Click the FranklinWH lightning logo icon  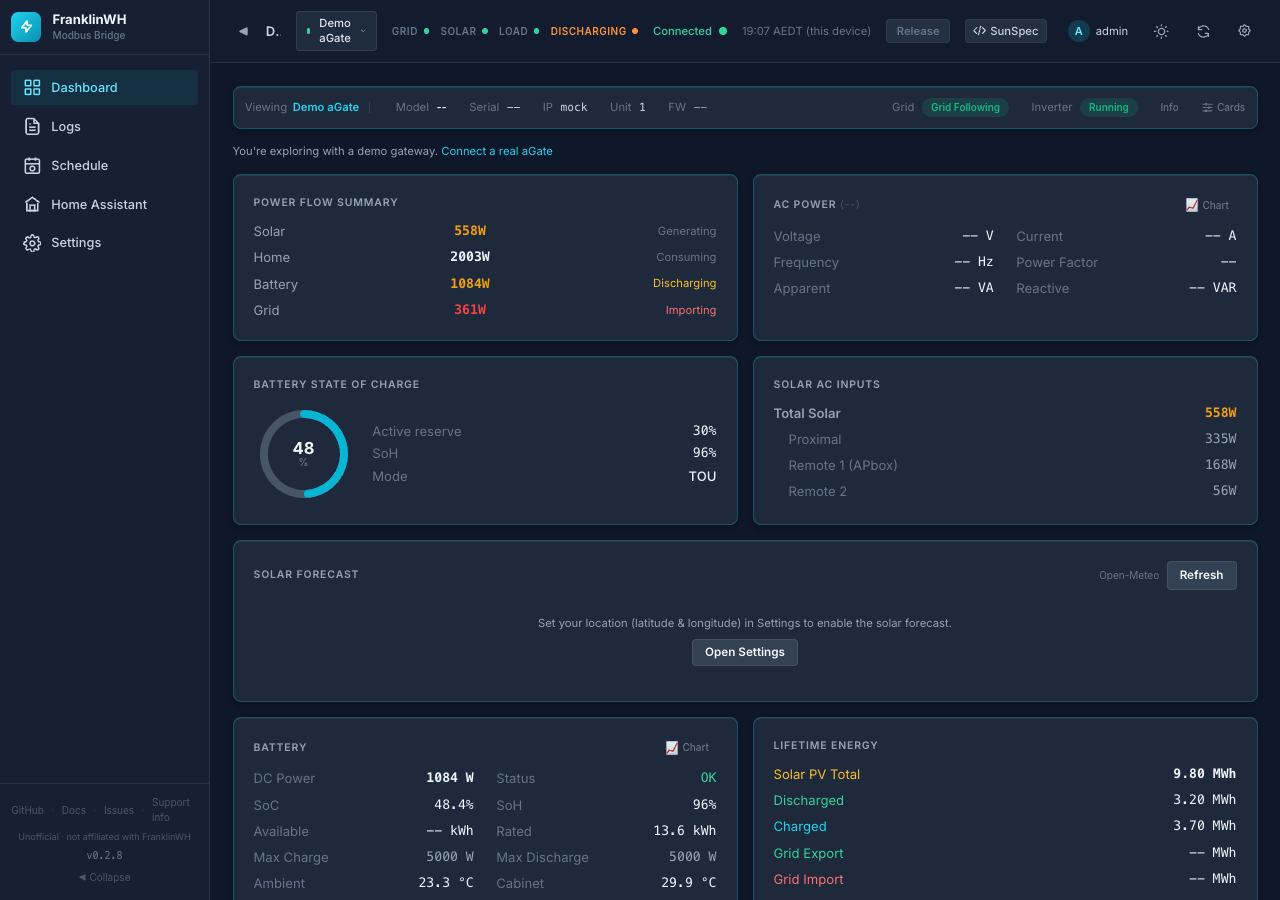click(26, 27)
